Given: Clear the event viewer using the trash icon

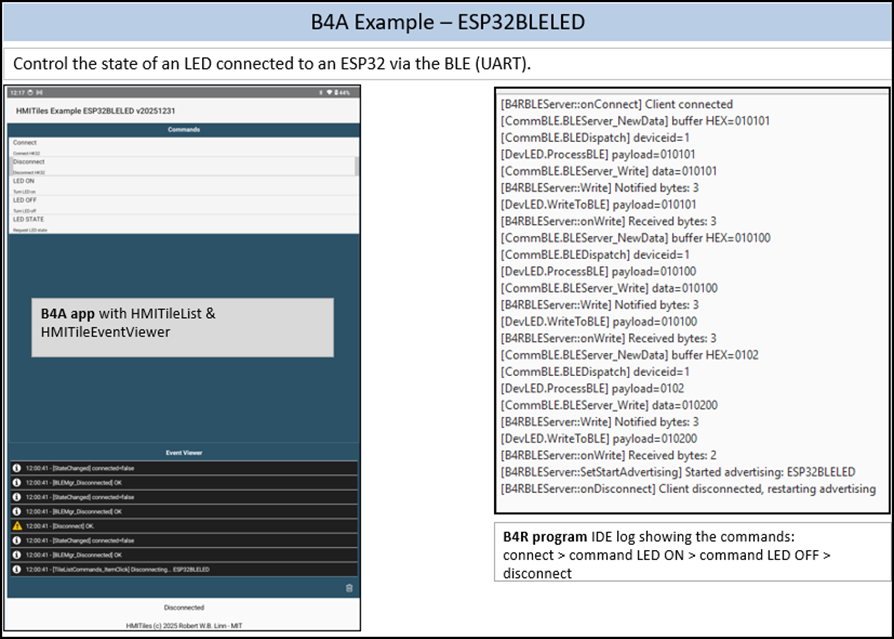Looking at the screenshot, I should click(x=350, y=588).
